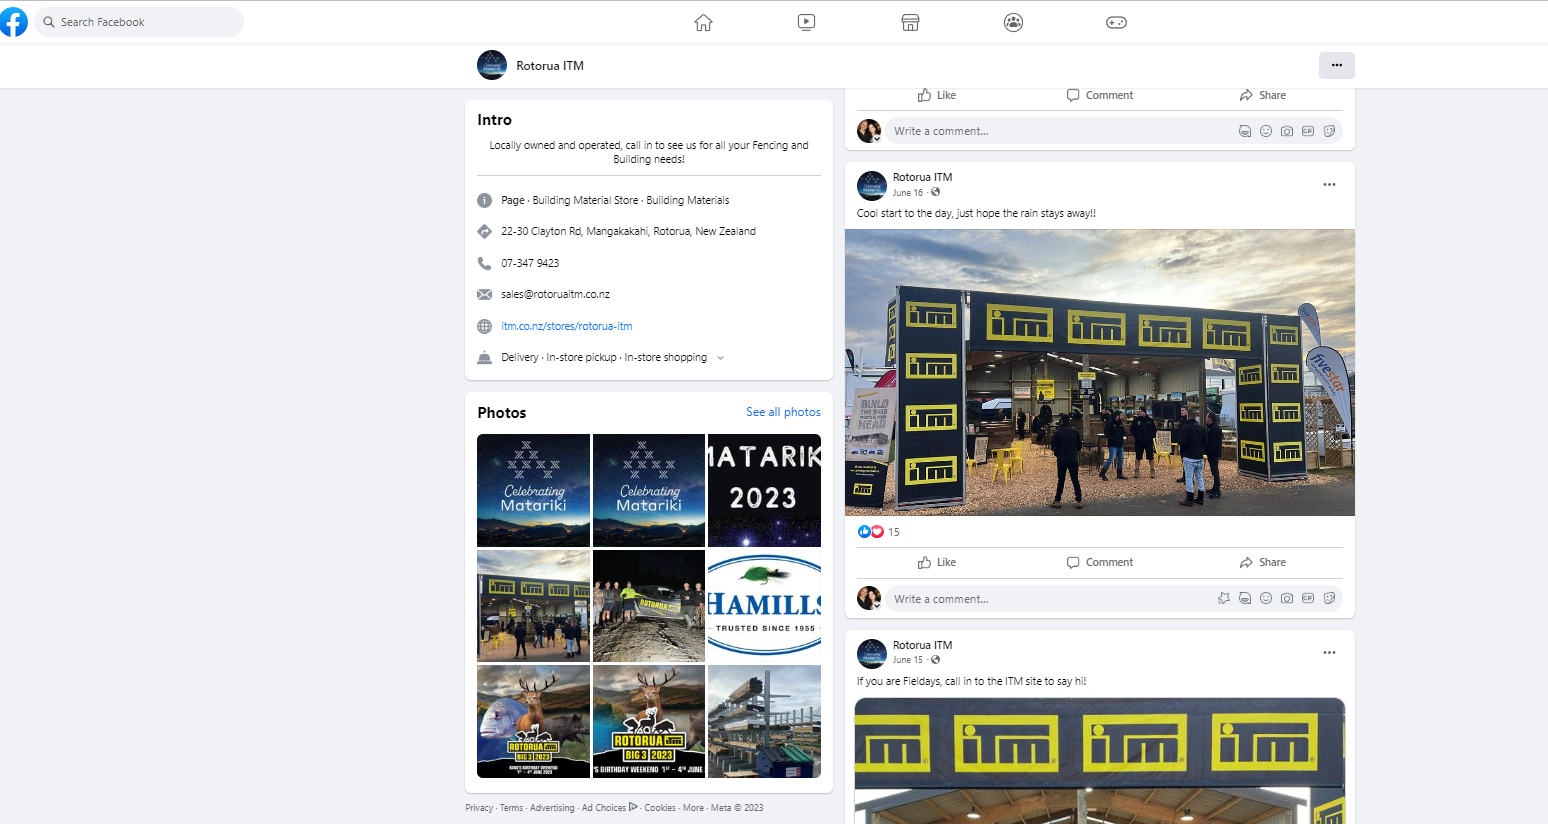Open the Rotorua ITM name on the June 16 post
The width and height of the screenshot is (1548, 824).
[x=922, y=177]
